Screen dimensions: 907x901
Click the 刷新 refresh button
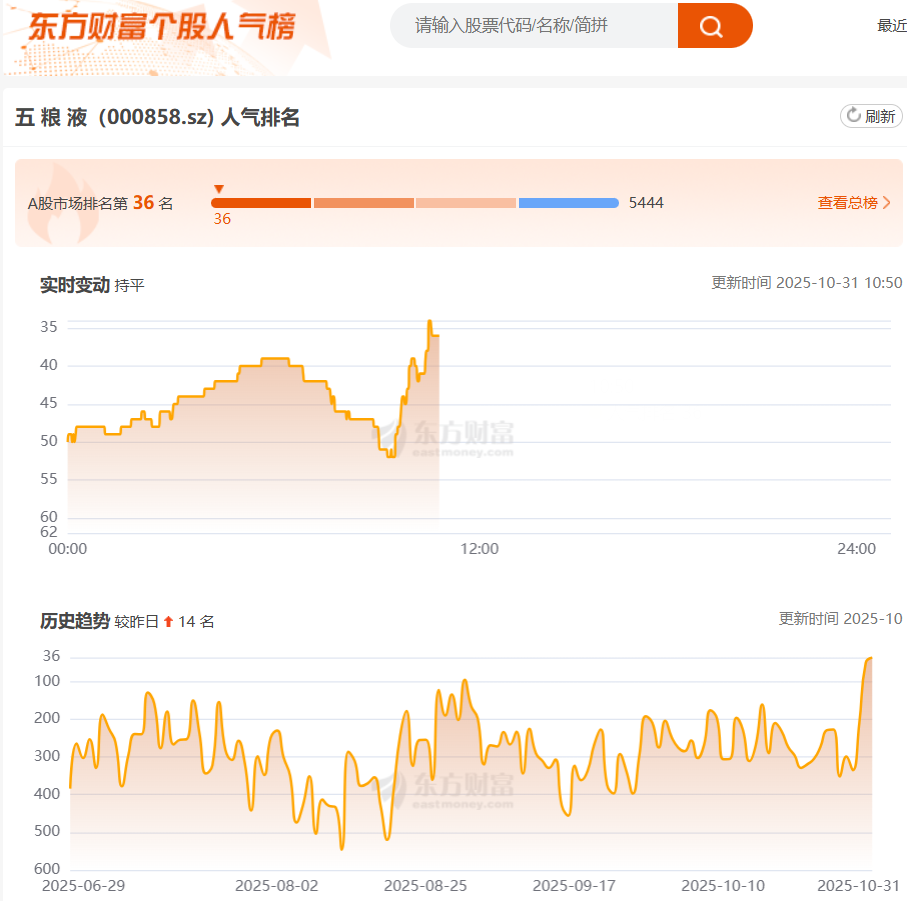click(x=871, y=116)
